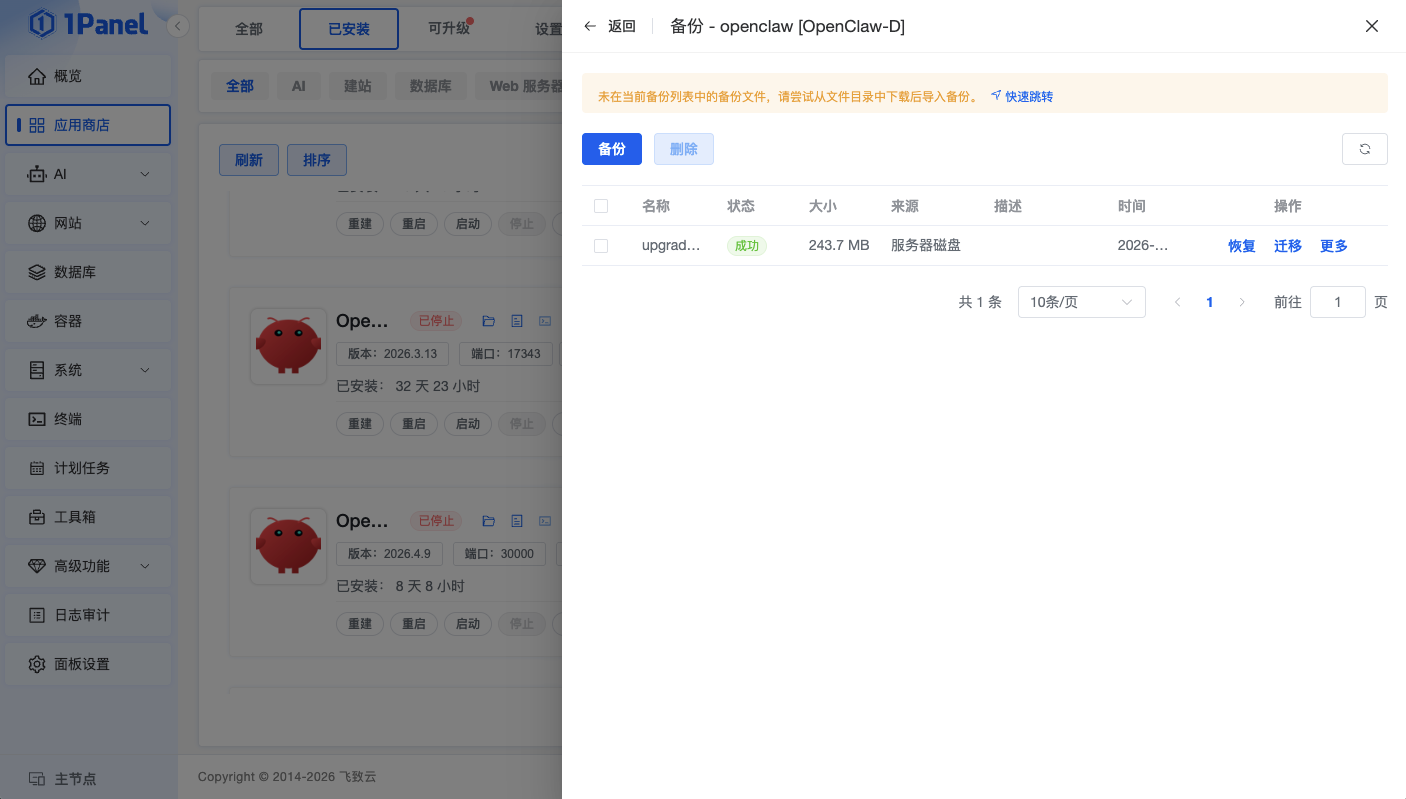The height and width of the screenshot is (799, 1406).
Task: Click the blue 备份 backup button
Action: click(x=611, y=149)
